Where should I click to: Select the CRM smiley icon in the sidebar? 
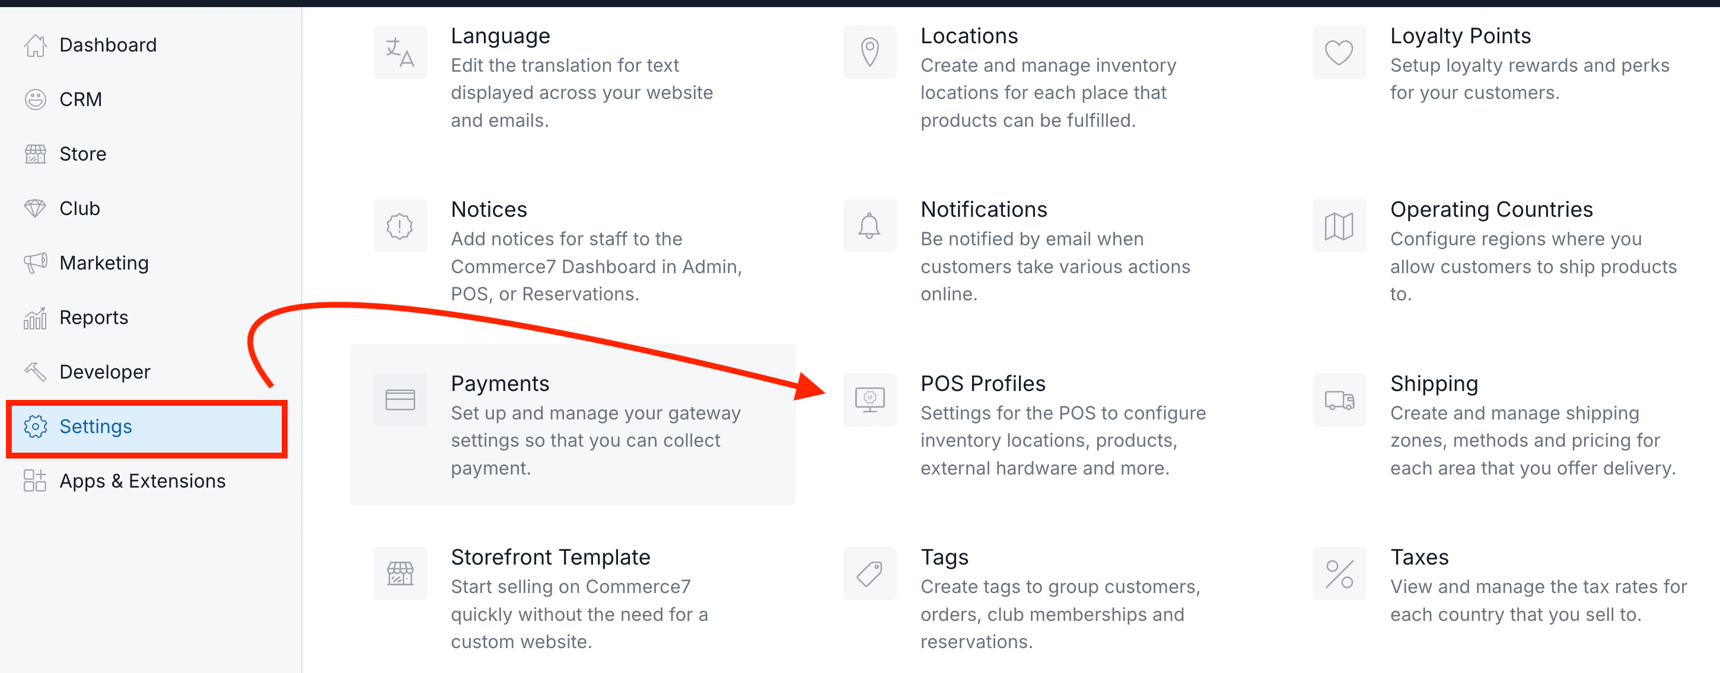click(x=33, y=99)
